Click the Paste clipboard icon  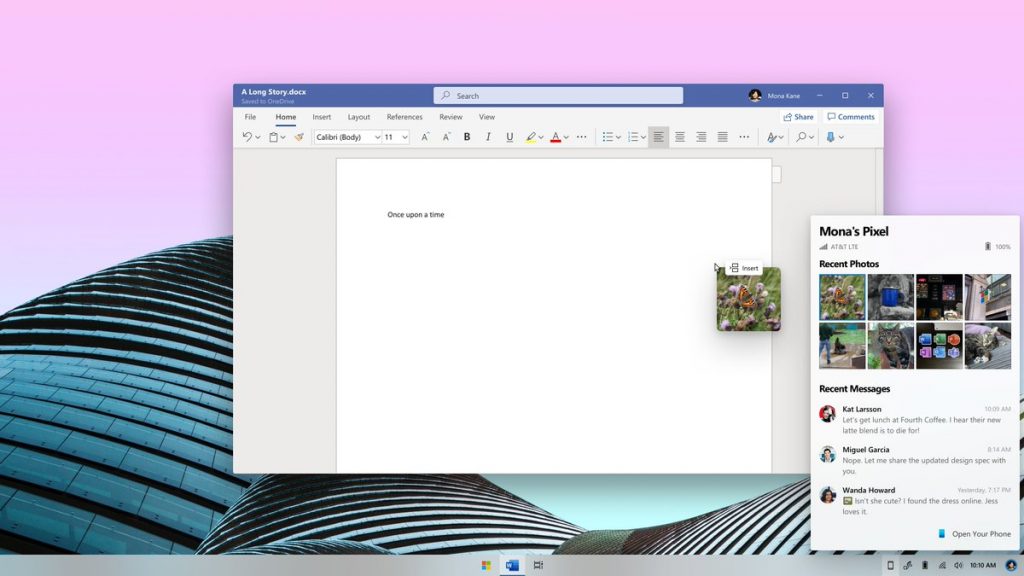coord(274,136)
